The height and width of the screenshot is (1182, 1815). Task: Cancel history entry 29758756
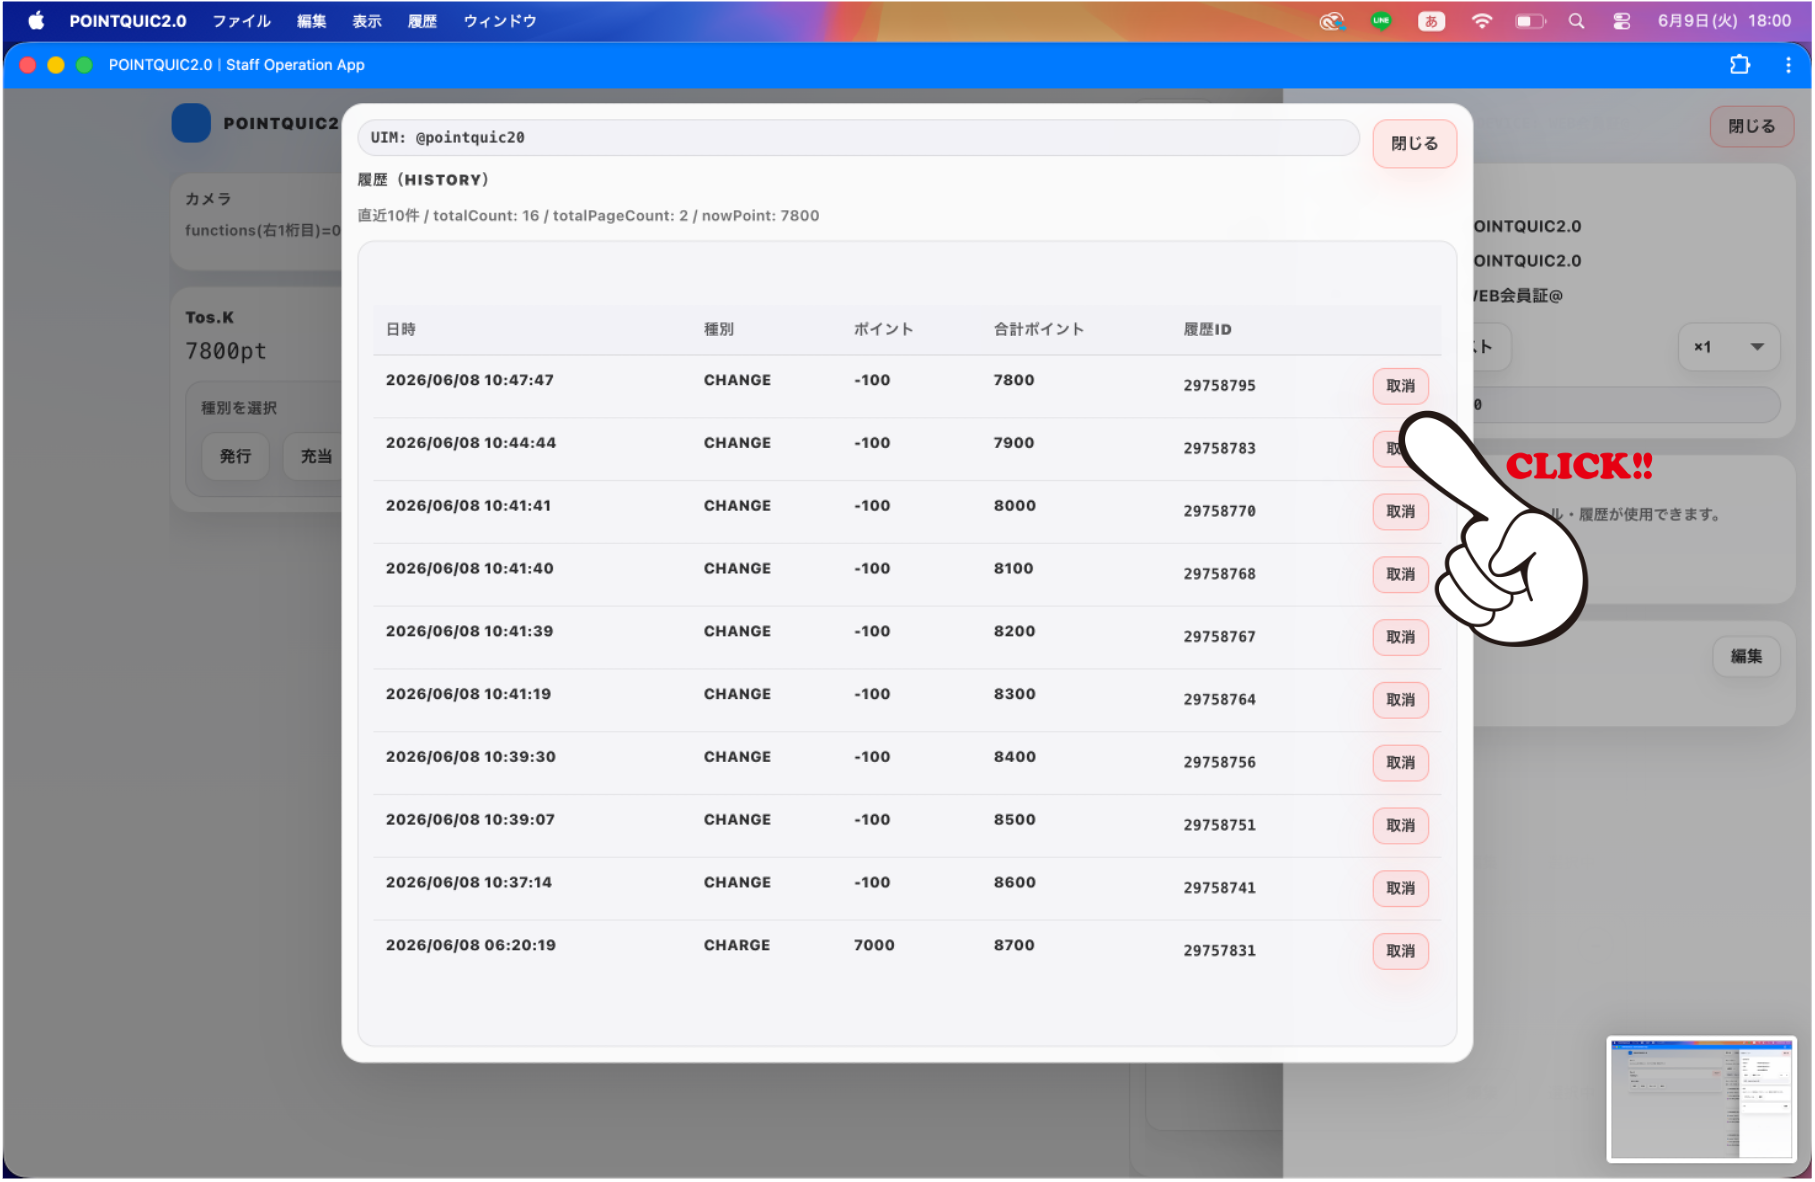1400,763
